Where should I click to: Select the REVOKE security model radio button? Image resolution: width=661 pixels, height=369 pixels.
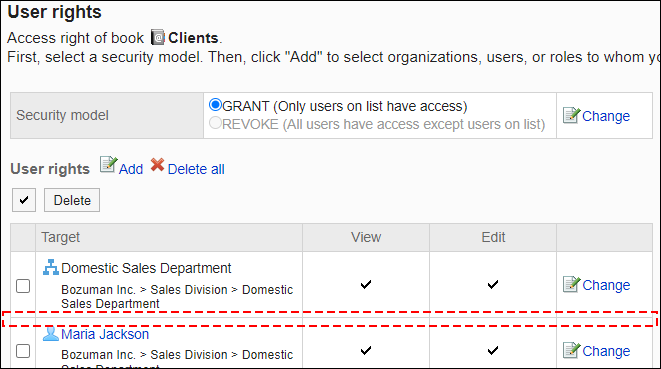point(215,123)
